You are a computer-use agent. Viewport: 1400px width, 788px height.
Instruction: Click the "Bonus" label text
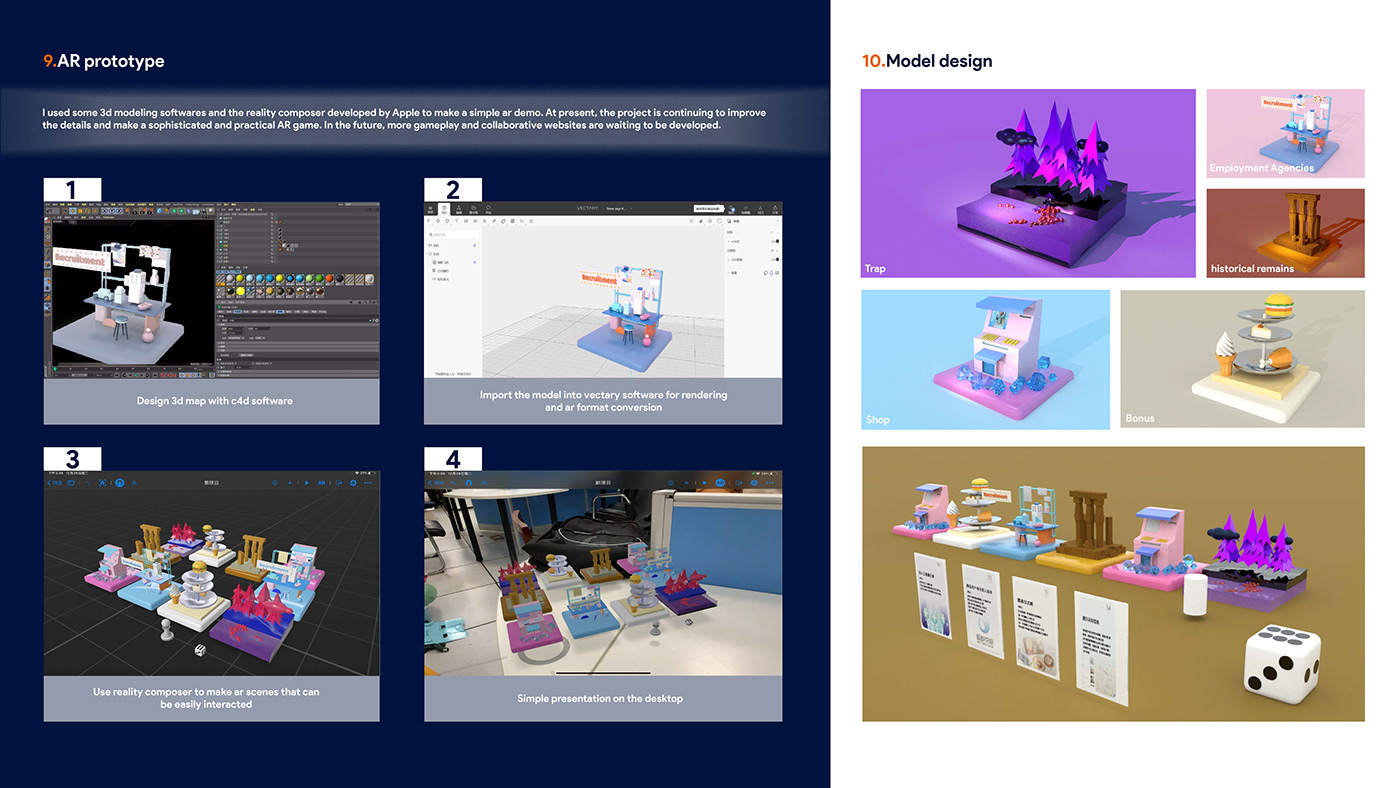tap(1140, 418)
